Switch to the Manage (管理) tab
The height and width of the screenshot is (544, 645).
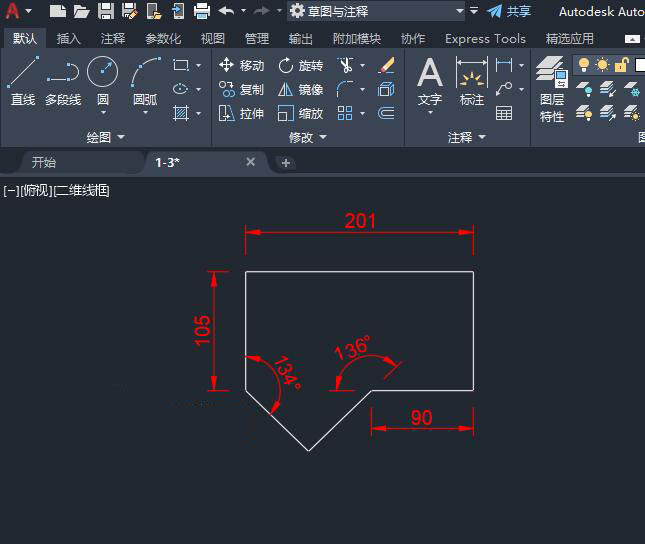pyautogui.click(x=257, y=39)
